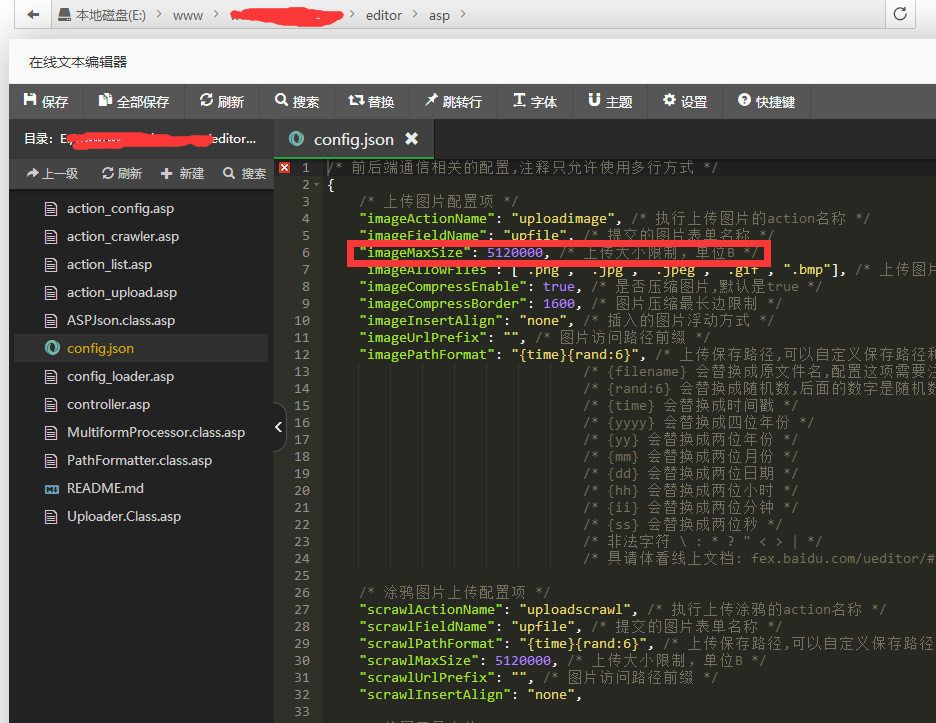Open 搜索 (search) from the top toolbar
Viewport: 936px width, 723px height.
click(x=297, y=101)
